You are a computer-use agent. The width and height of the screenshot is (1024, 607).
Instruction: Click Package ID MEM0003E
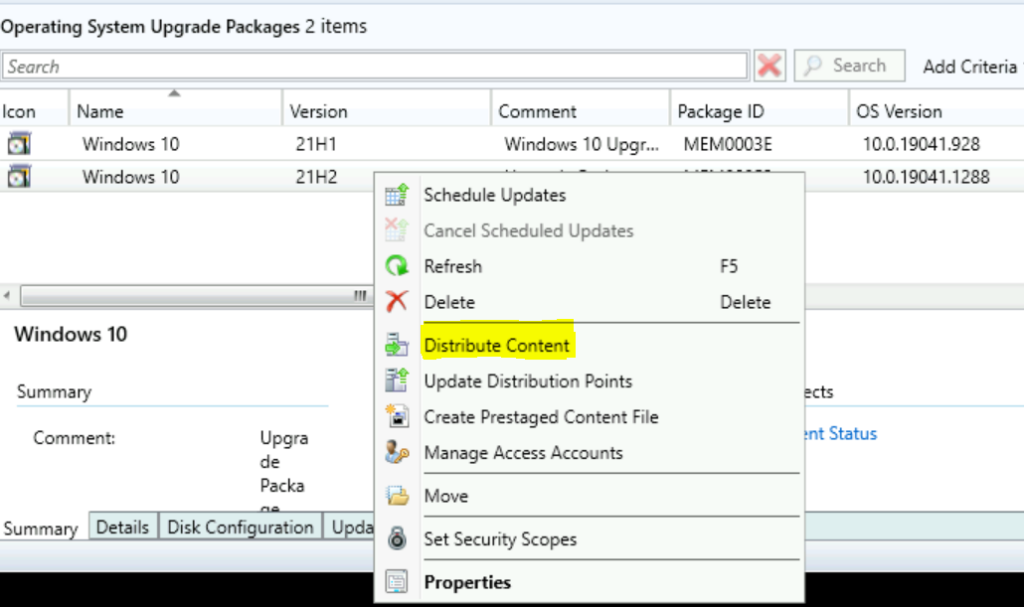pos(728,144)
